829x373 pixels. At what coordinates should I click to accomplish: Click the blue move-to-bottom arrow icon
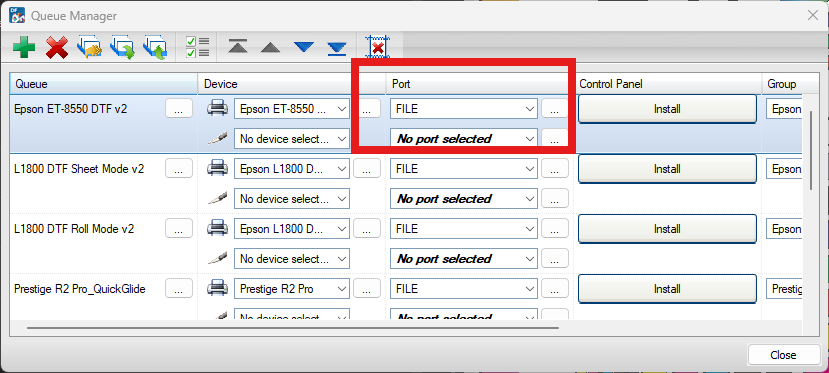(336, 48)
